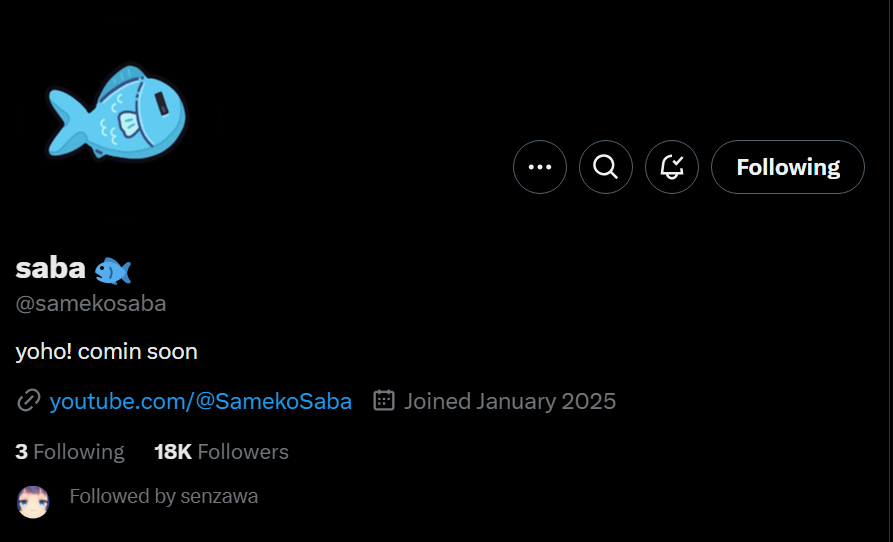
Task: Click the search magnifier icon button
Action: pos(606,167)
